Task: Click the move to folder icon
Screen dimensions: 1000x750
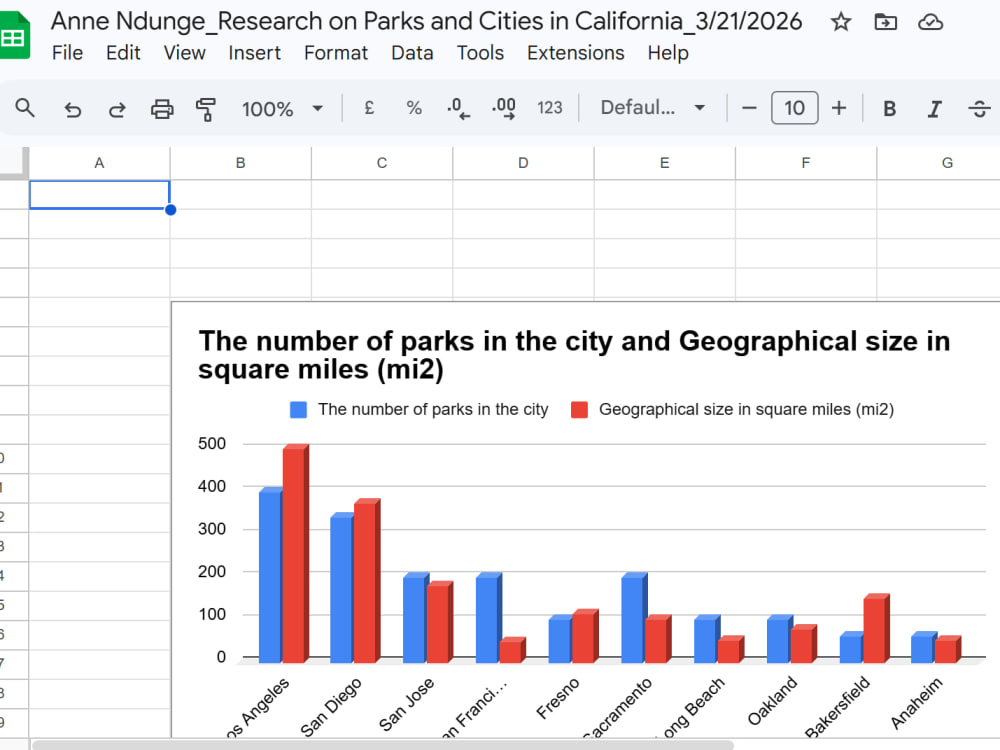Action: (885, 22)
